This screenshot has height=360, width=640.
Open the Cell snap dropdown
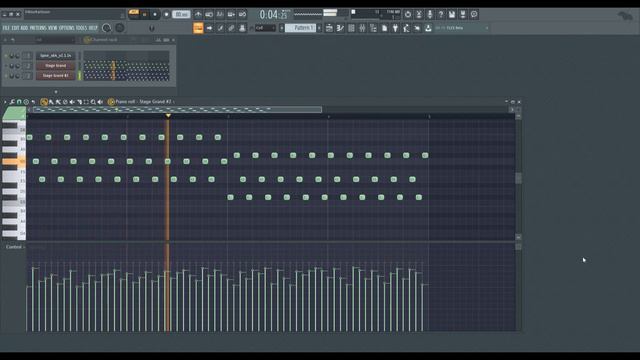(265, 28)
